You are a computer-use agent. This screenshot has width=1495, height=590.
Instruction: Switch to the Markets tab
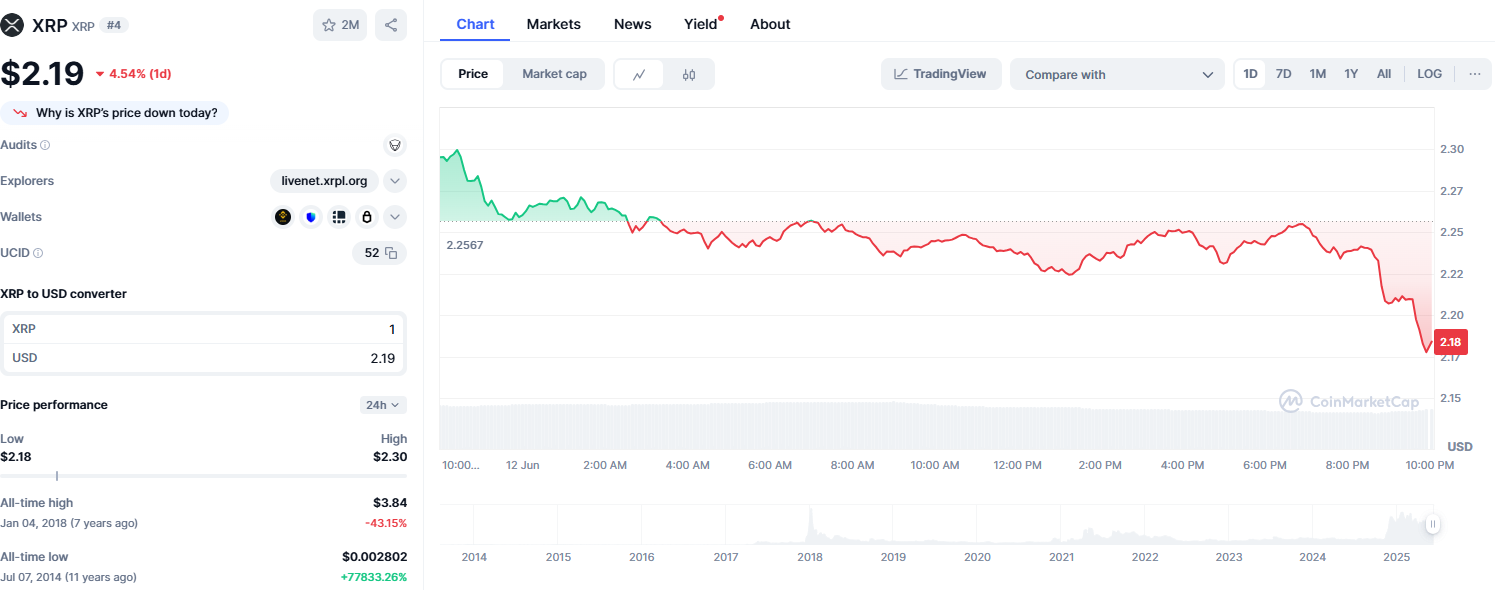click(x=553, y=24)
